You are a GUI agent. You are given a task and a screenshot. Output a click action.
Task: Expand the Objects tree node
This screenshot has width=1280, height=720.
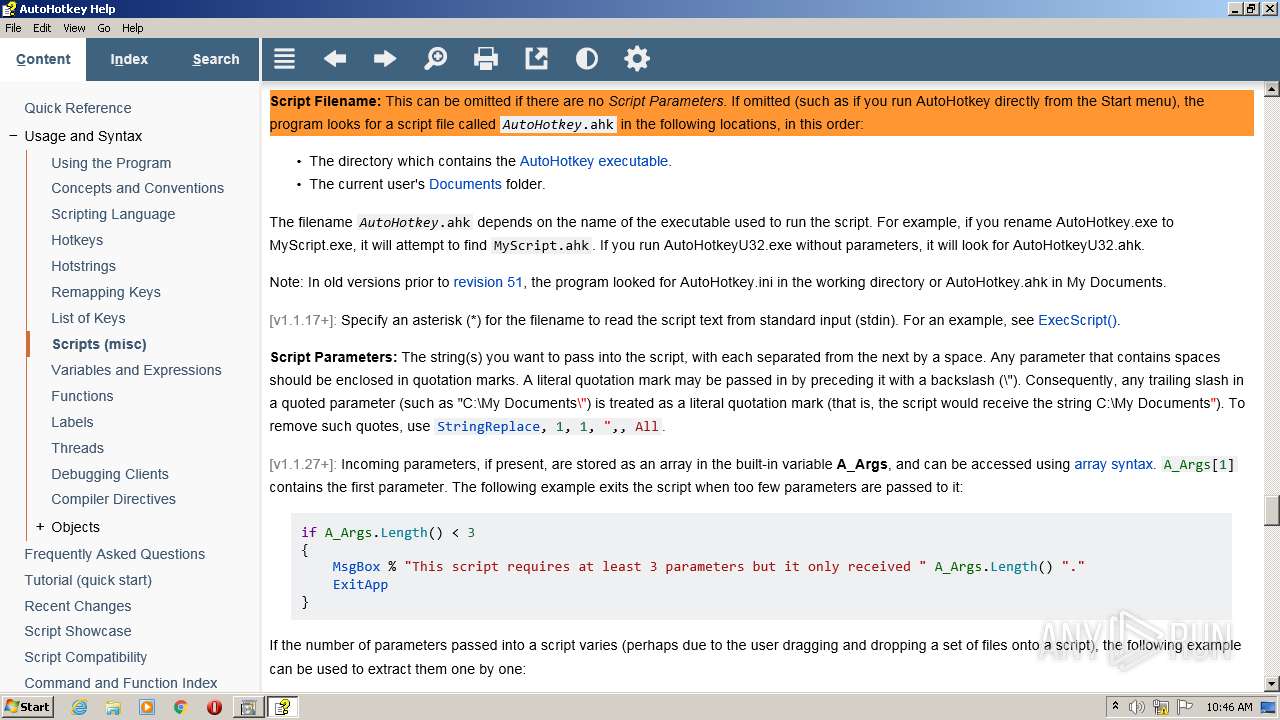40,527
